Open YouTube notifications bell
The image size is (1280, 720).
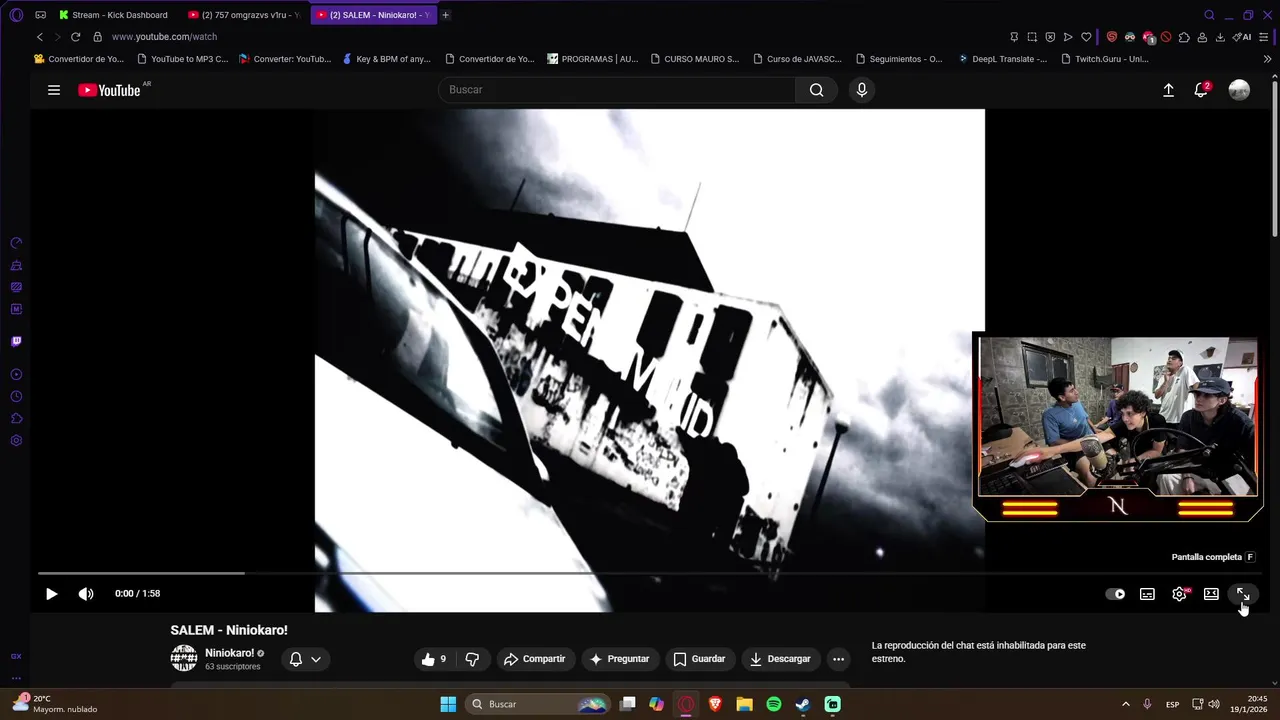point(1201,90)
